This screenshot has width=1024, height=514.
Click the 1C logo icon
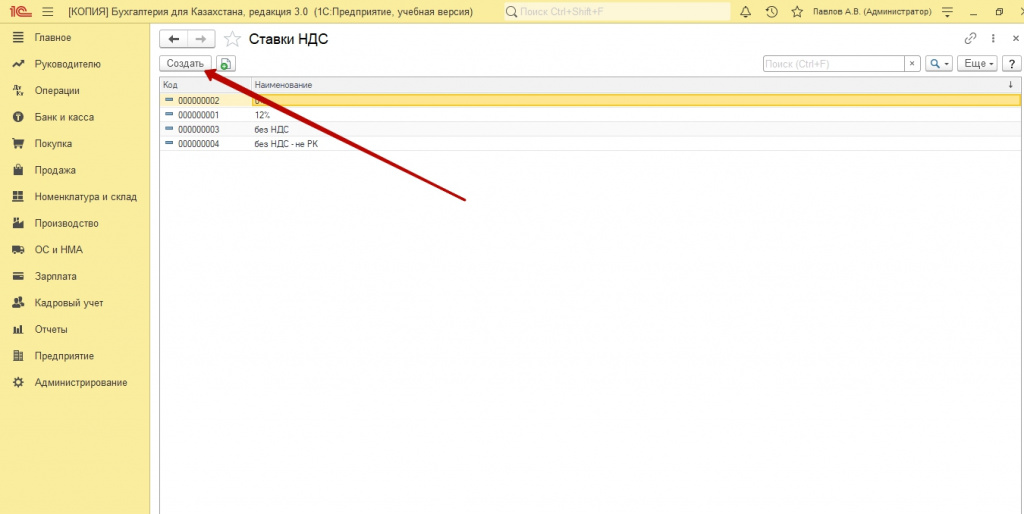point(21,12)
